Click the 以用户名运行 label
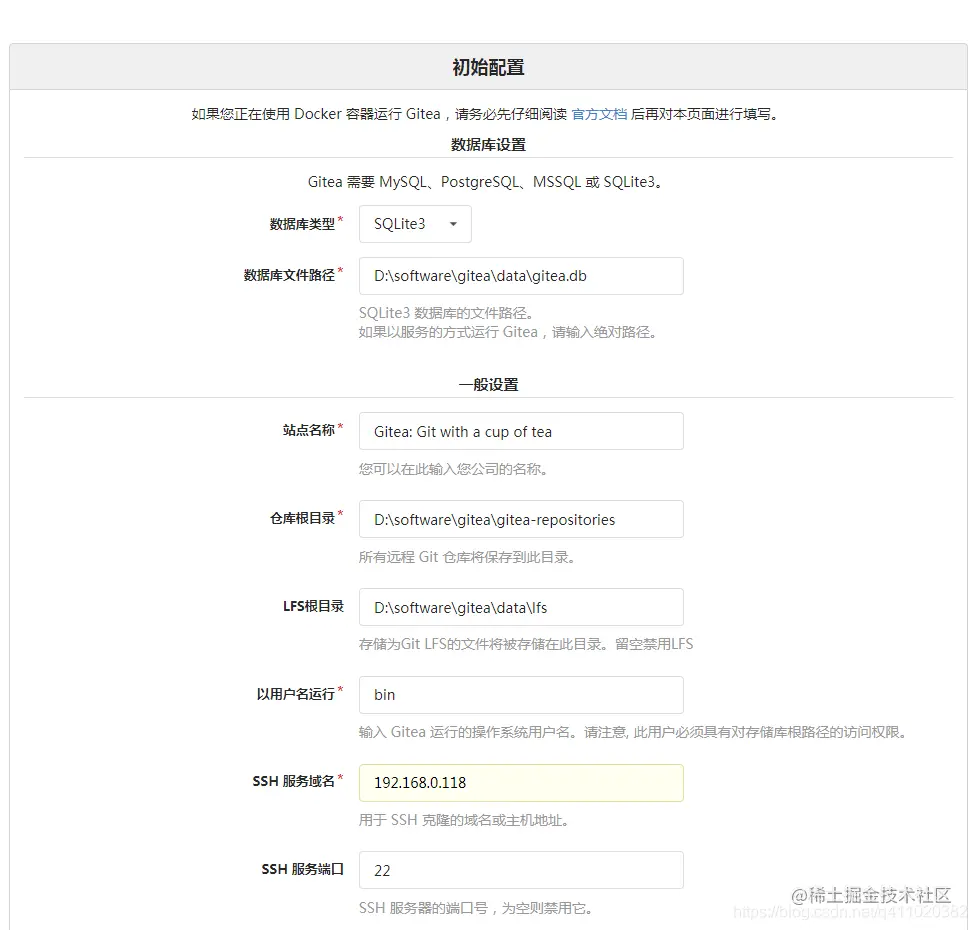Viewport: 977px width, 930px height. pos(295,694)
